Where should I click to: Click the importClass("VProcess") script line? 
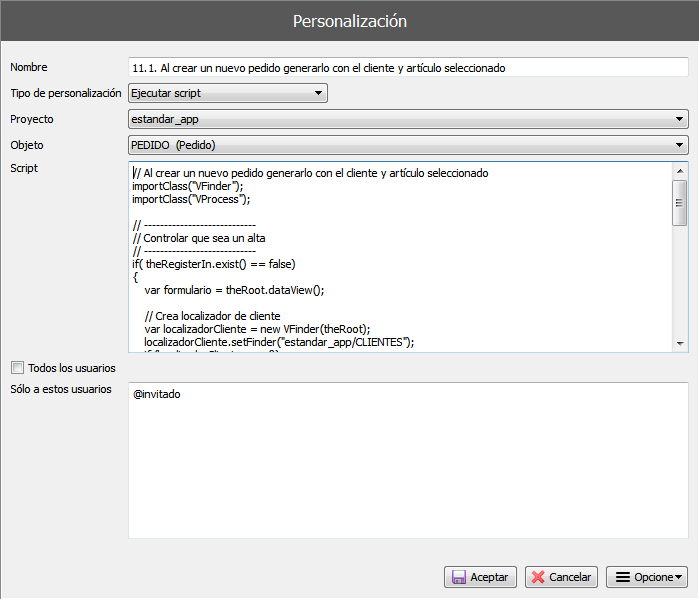[x=191, y=199]
